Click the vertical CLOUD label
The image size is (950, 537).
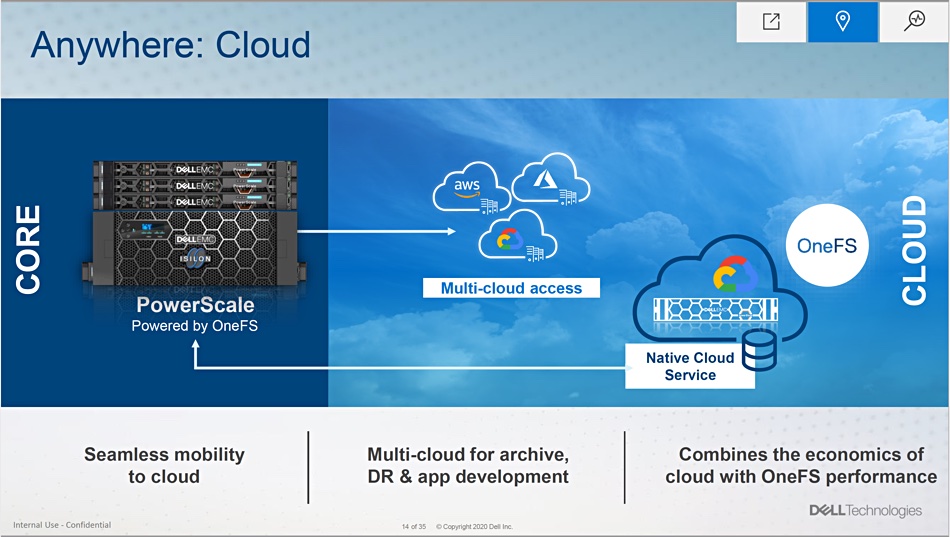914,250
